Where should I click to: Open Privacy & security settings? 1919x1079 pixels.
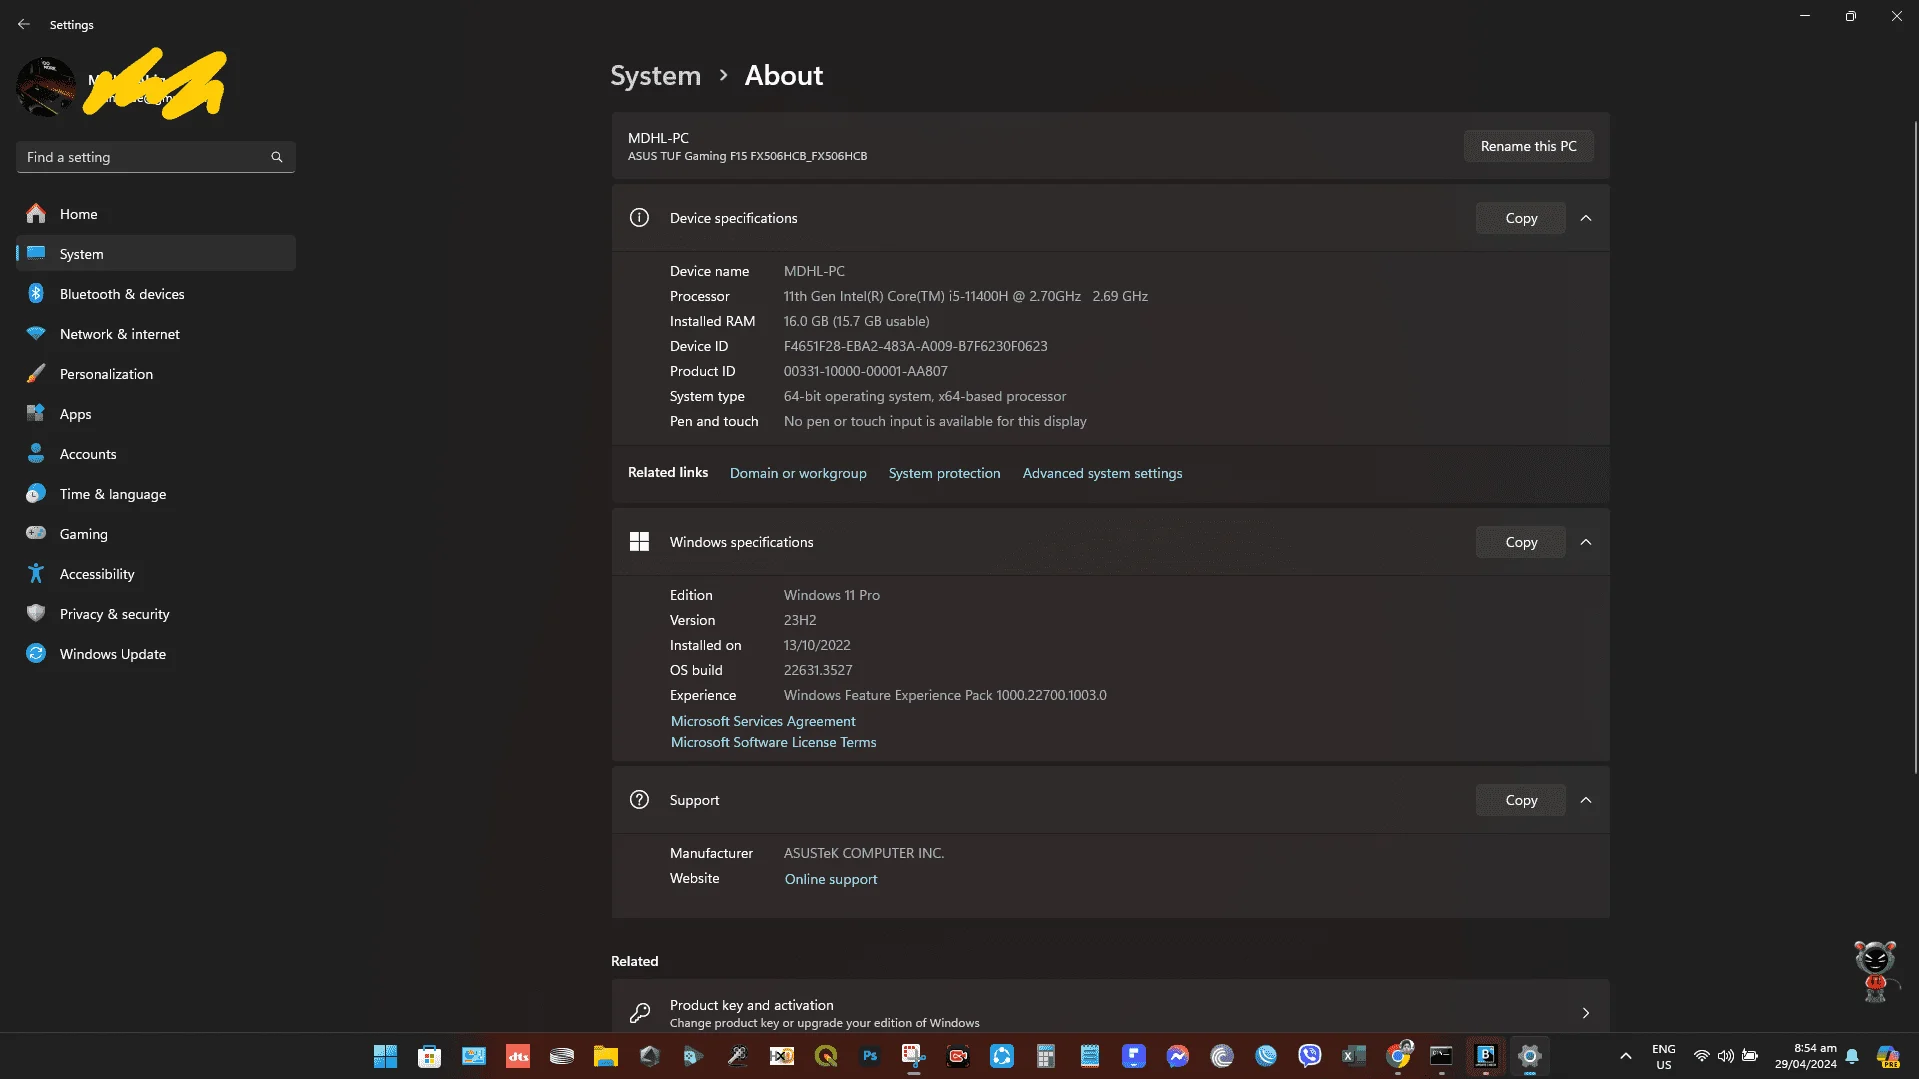pos(156,614)
